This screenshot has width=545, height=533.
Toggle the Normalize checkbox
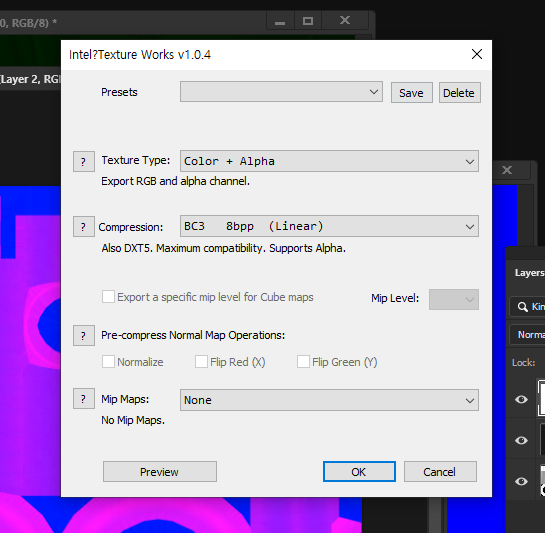tap(108, 362)
